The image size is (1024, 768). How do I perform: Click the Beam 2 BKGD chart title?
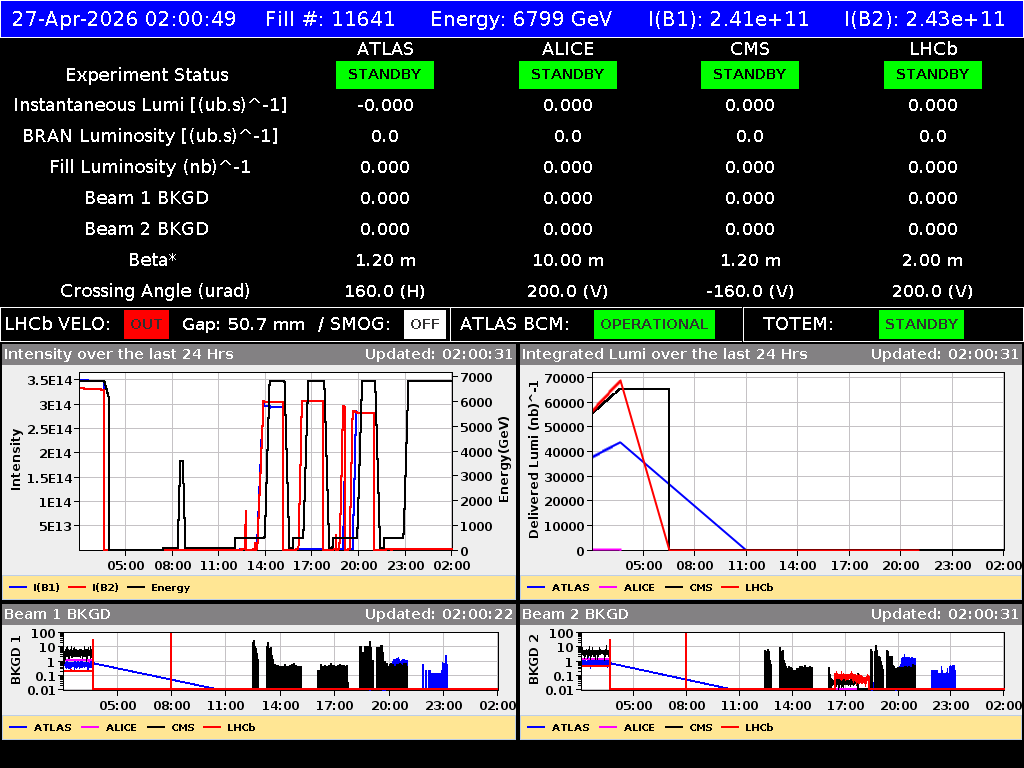(x=575, y=614)
